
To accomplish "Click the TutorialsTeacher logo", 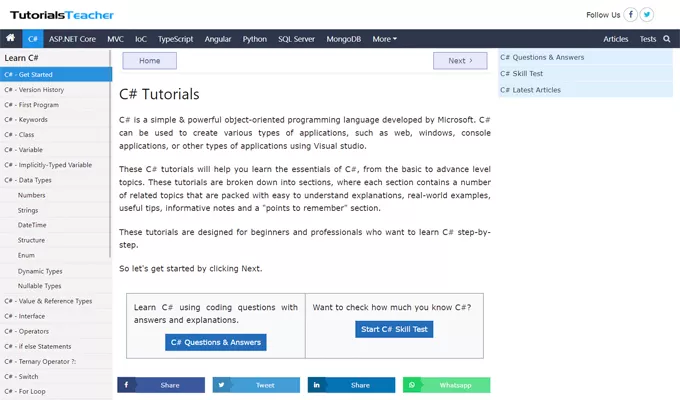I will point(62,15).
